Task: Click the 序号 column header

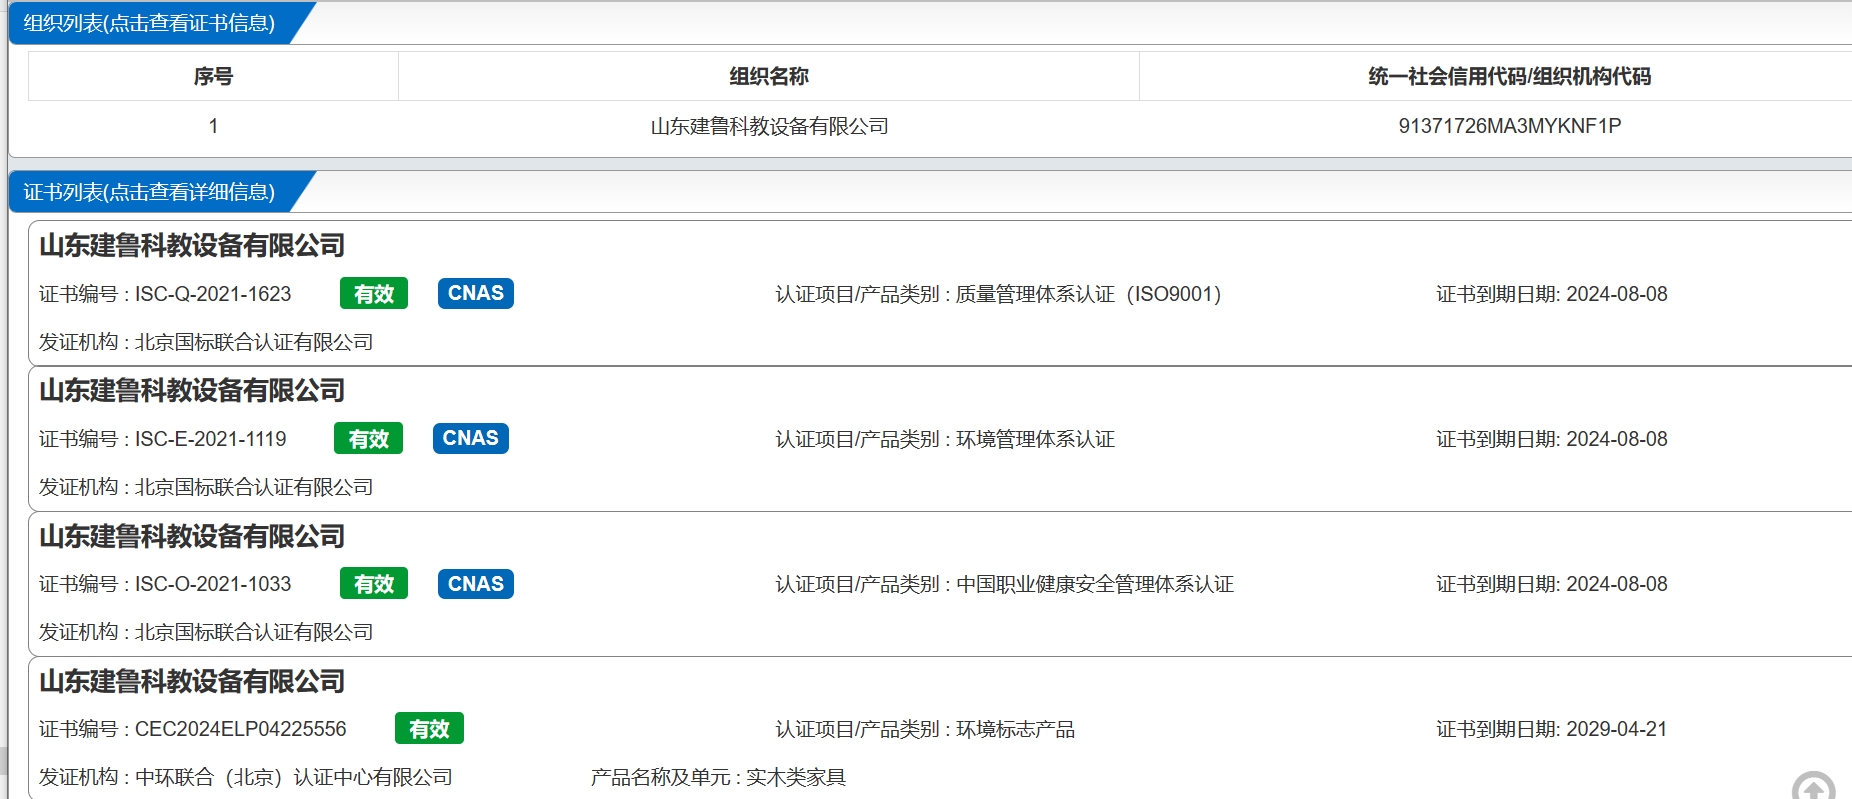Action: tap(213, 76)
